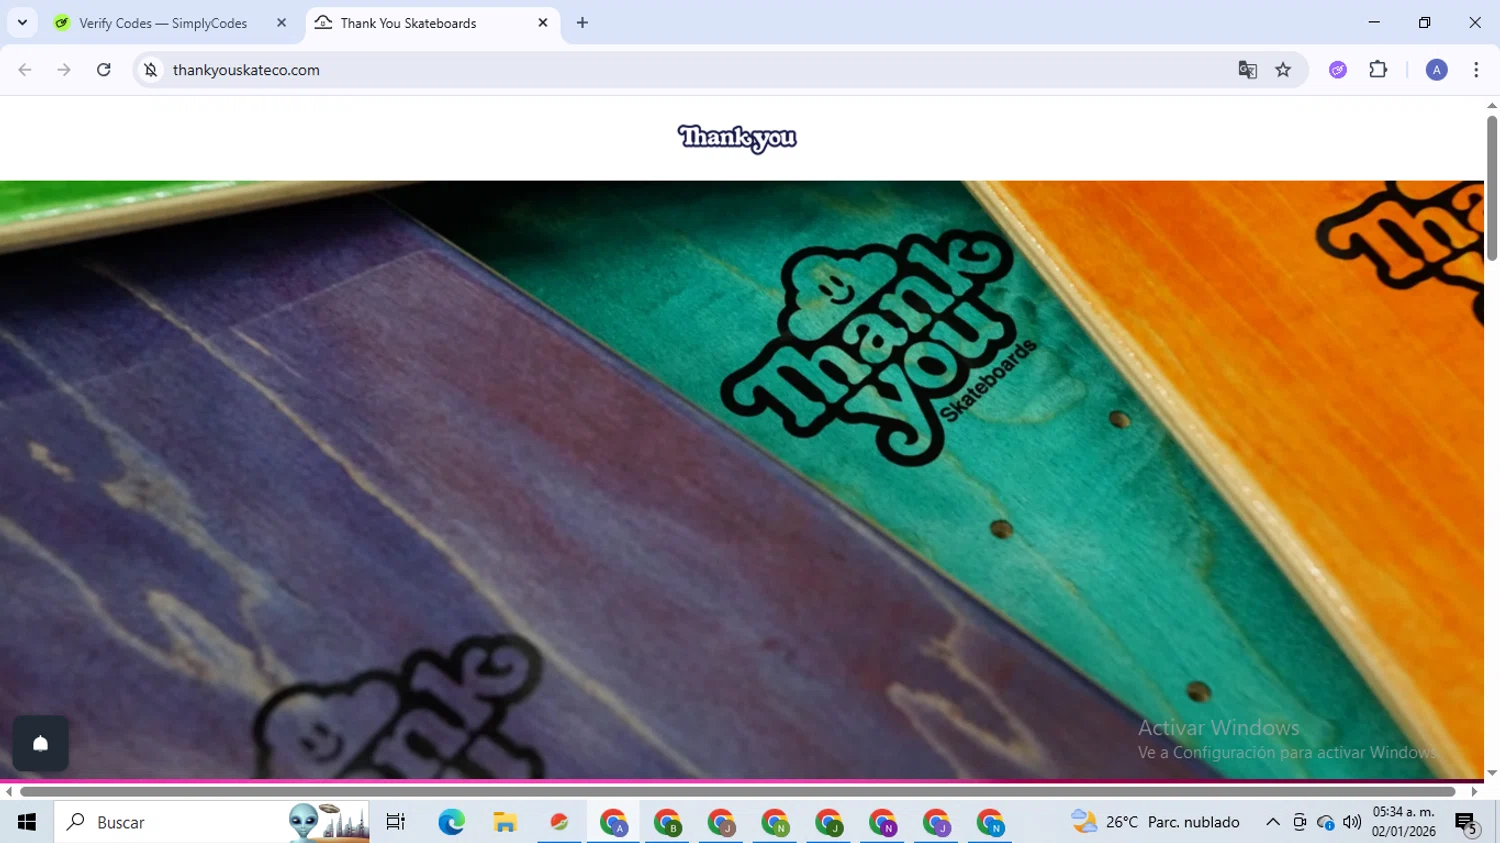
Task: Reload the current page
Action: 103,70
